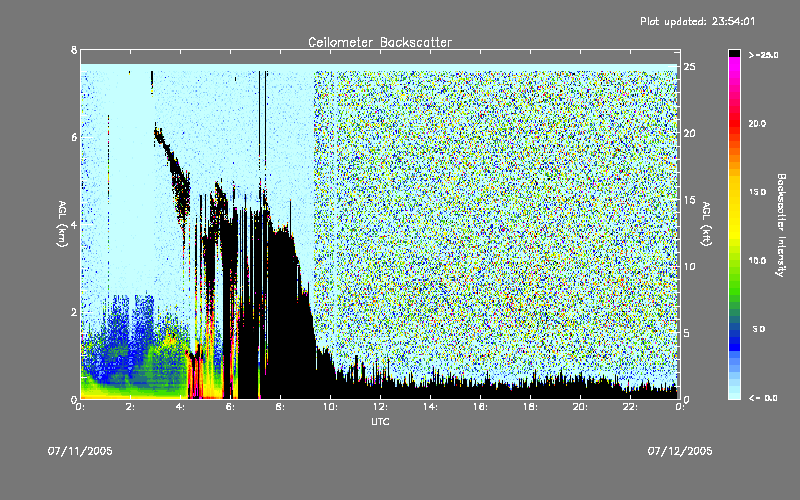
Task: Select the '16:' hour tick on UTC axis
Action: coord(480,407)
